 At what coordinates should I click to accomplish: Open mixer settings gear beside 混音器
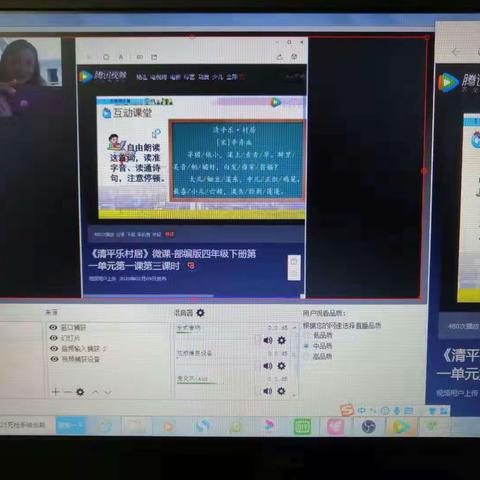[x=200, y=313]
